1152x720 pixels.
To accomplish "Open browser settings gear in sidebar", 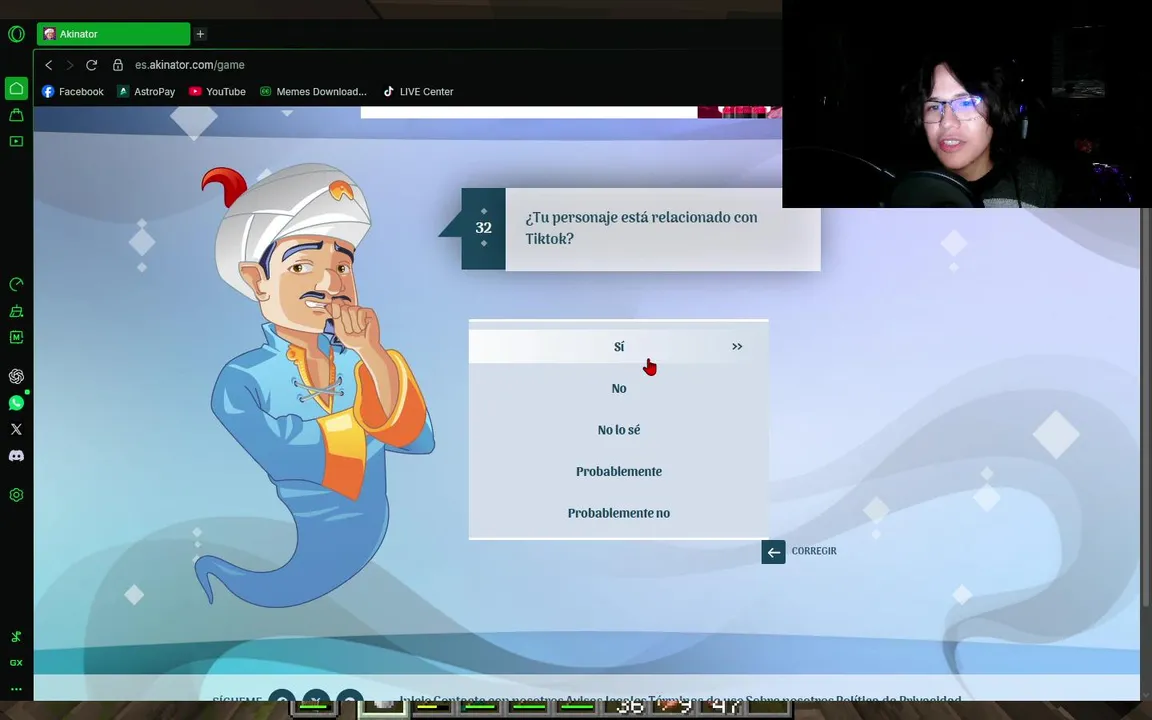I will [x=16, y=495].
